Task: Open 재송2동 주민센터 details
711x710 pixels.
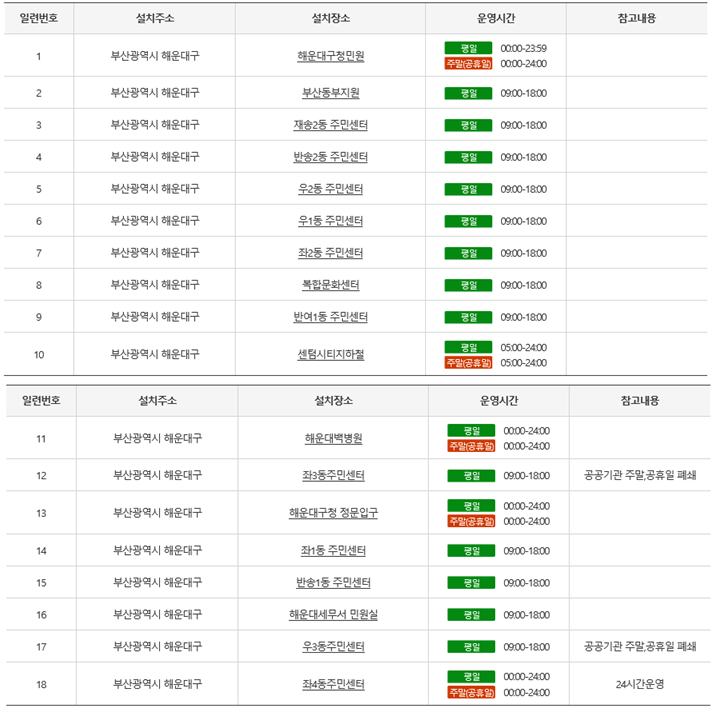Action: [x=330, y=125]
